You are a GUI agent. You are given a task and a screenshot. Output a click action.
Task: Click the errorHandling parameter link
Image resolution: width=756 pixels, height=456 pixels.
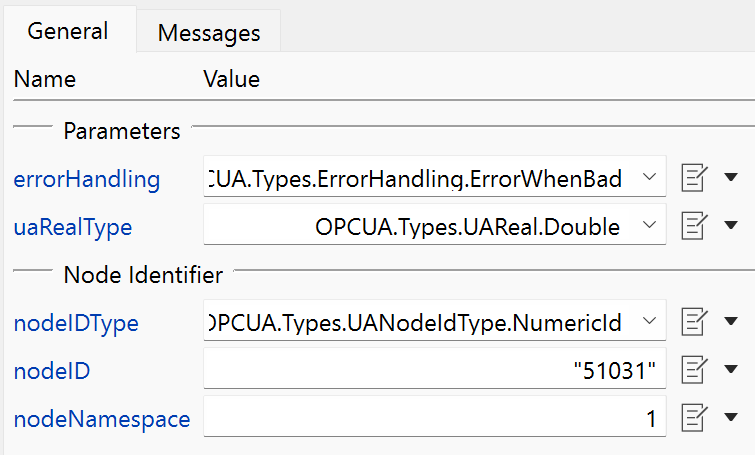pyautogui.click(x=87, y=179)
